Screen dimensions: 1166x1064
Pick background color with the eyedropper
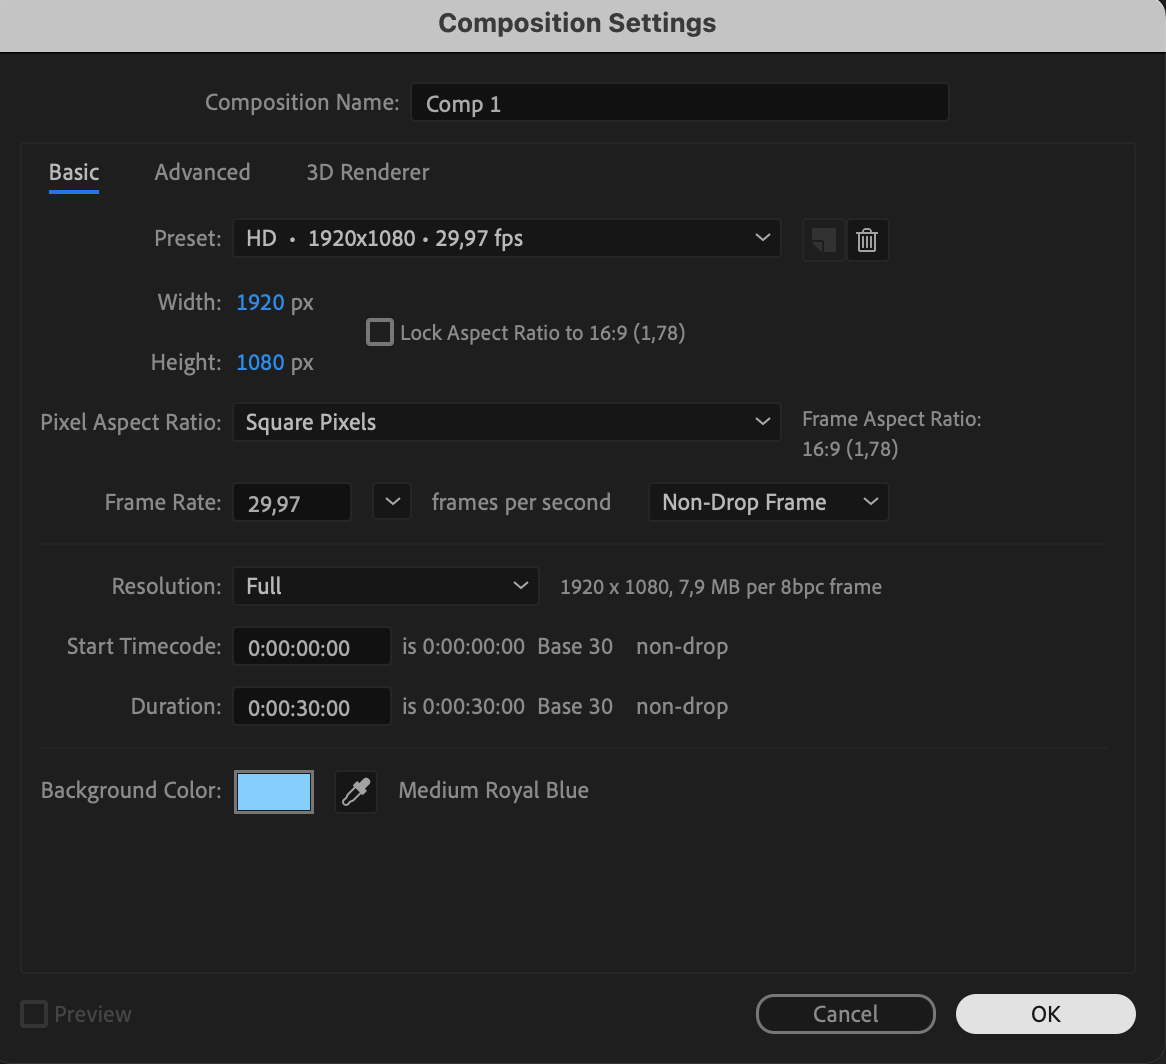355,792
